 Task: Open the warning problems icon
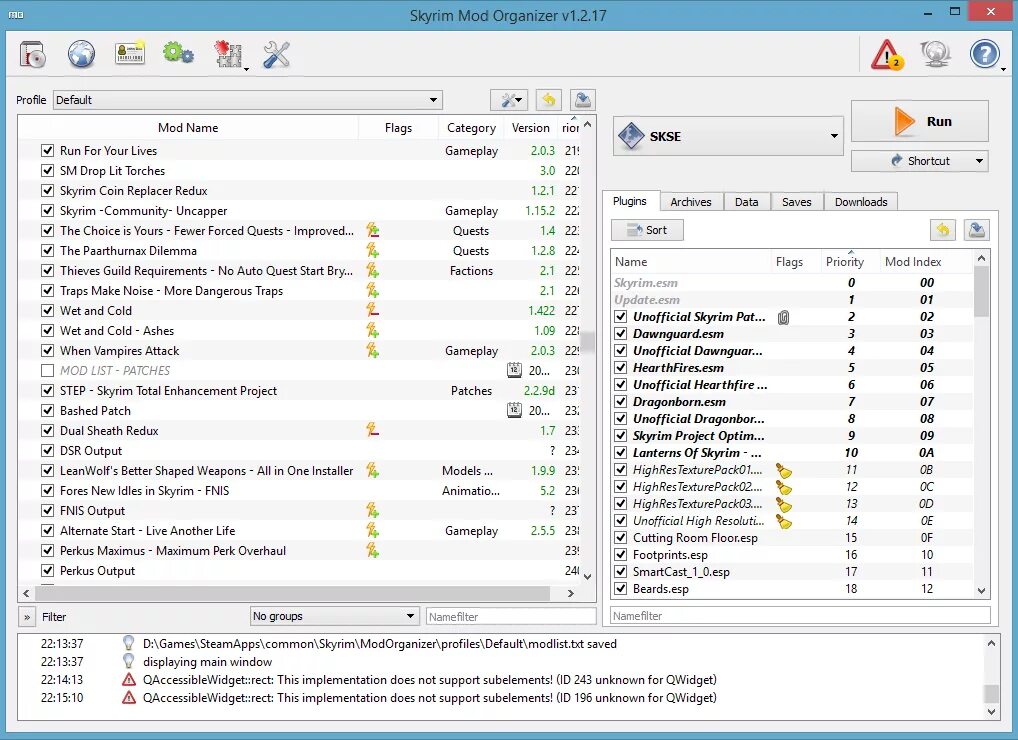coord(886,55)
